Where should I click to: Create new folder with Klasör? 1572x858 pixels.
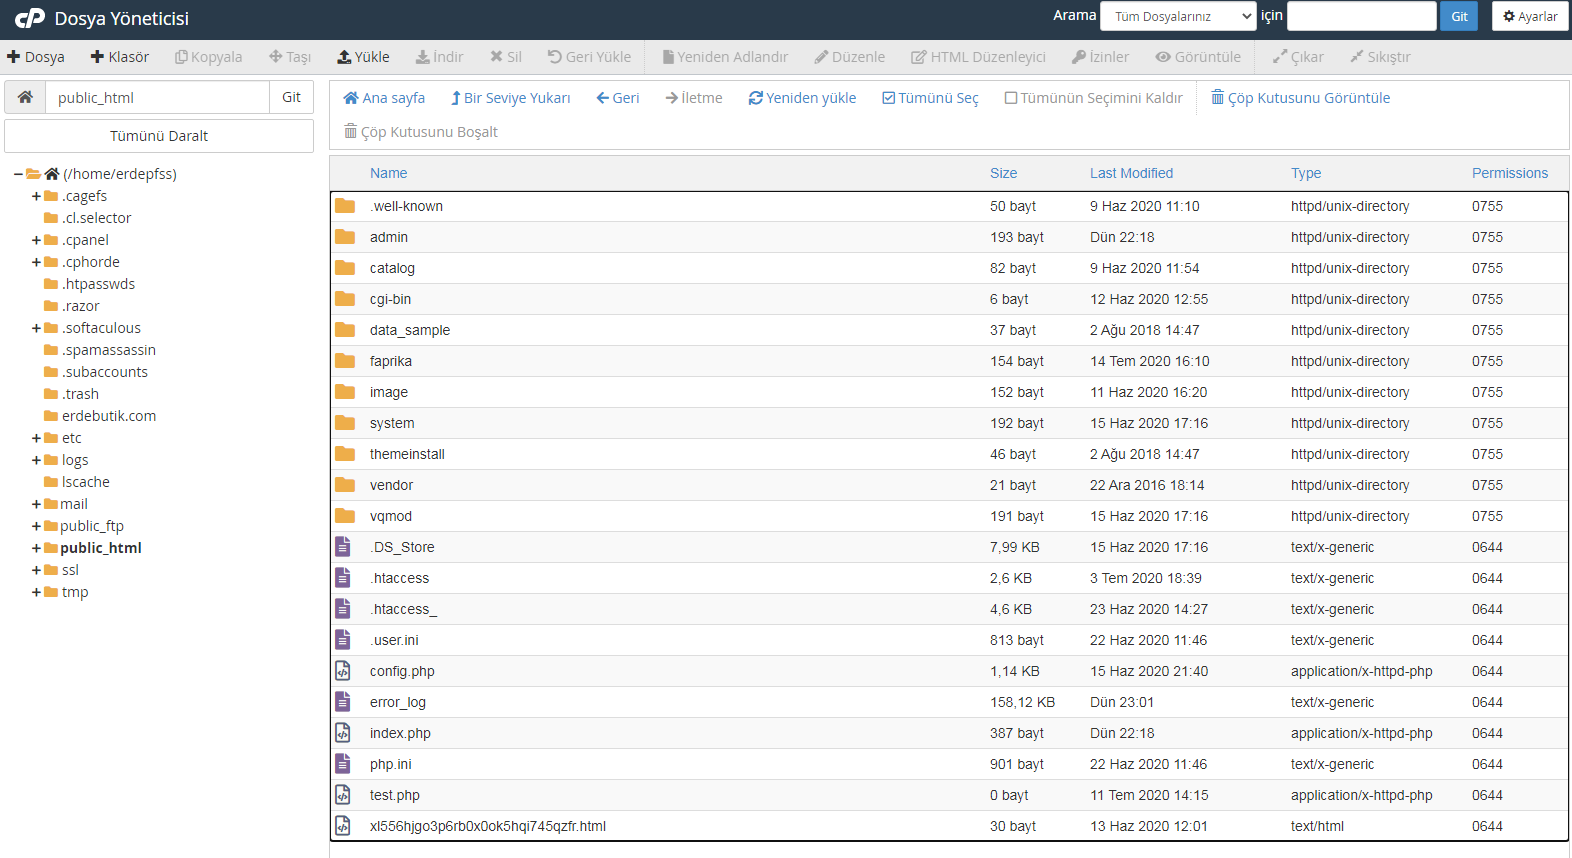coord(120,57)
